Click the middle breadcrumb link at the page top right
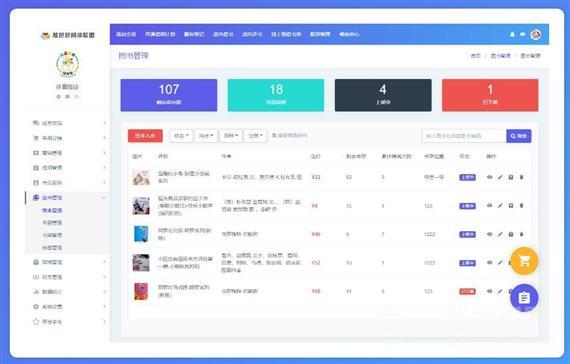Viewport: 570px width, 364px height. (500, 56)
